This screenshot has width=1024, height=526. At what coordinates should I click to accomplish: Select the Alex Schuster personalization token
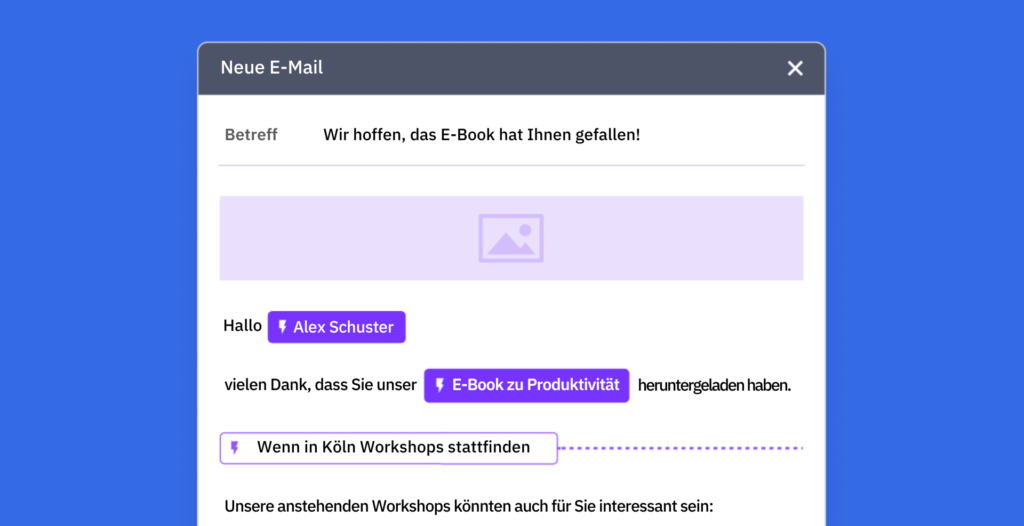pyautogui.click(x=336, y=327)
